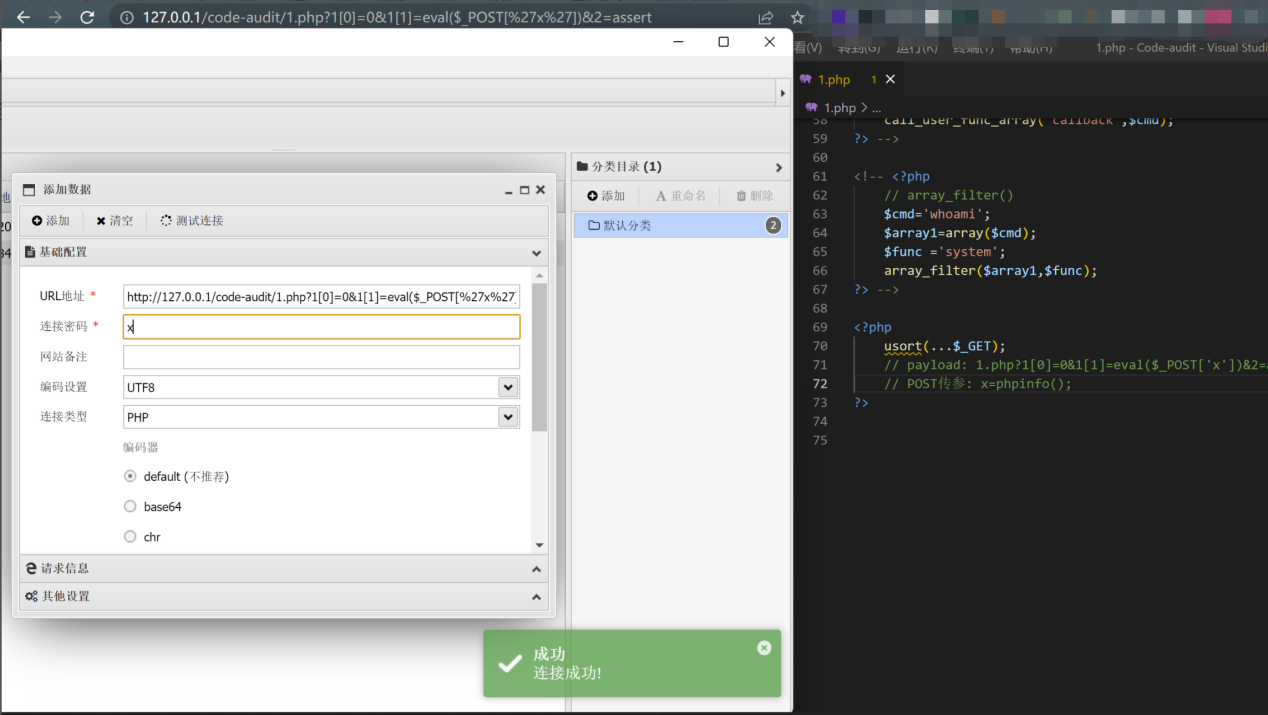Click the form scrollbar down arrow
Viewport: 1268px width, 715px height.
(x=540, y=545)
